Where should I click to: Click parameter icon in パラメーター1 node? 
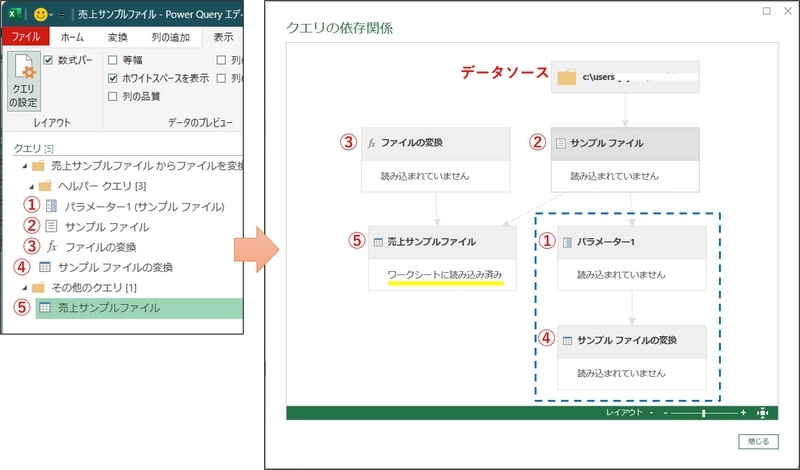[x=567, y=242]
